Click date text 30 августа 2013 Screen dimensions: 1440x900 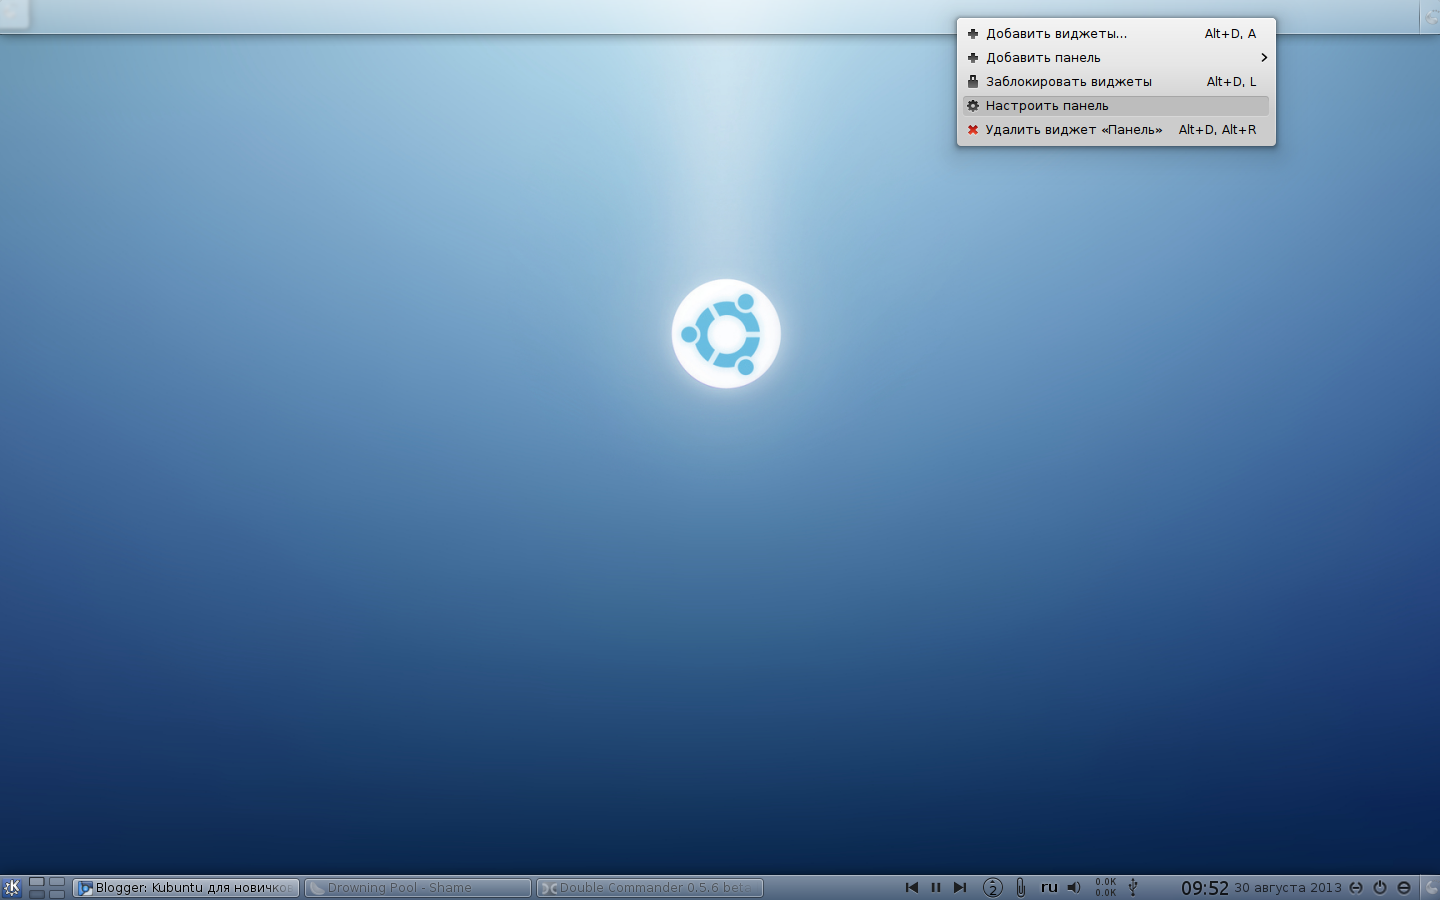pos(1288,887)
